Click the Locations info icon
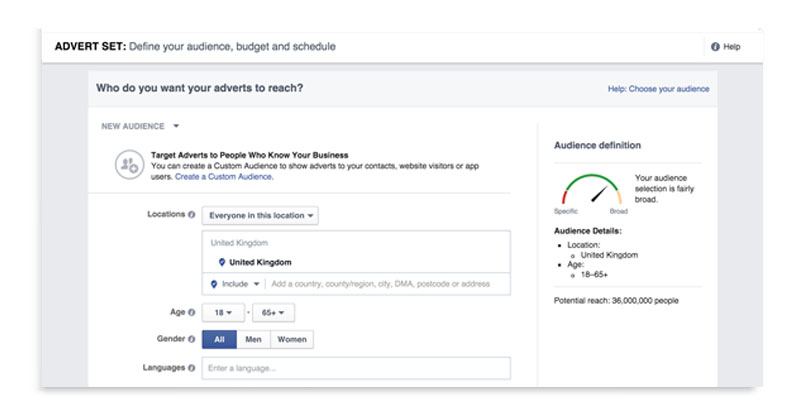This screenshot has height=405, width=800. pyautogui.click(x=191, y=215)
